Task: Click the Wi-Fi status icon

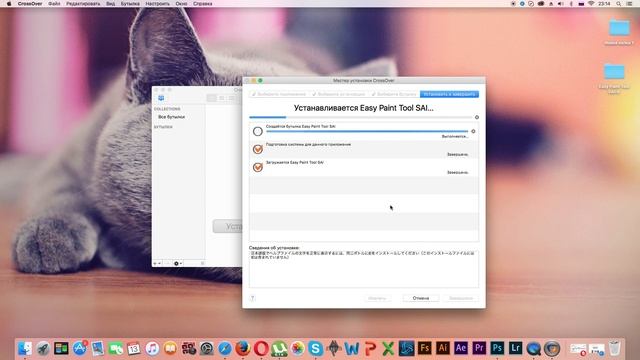Action: point(591,4)
